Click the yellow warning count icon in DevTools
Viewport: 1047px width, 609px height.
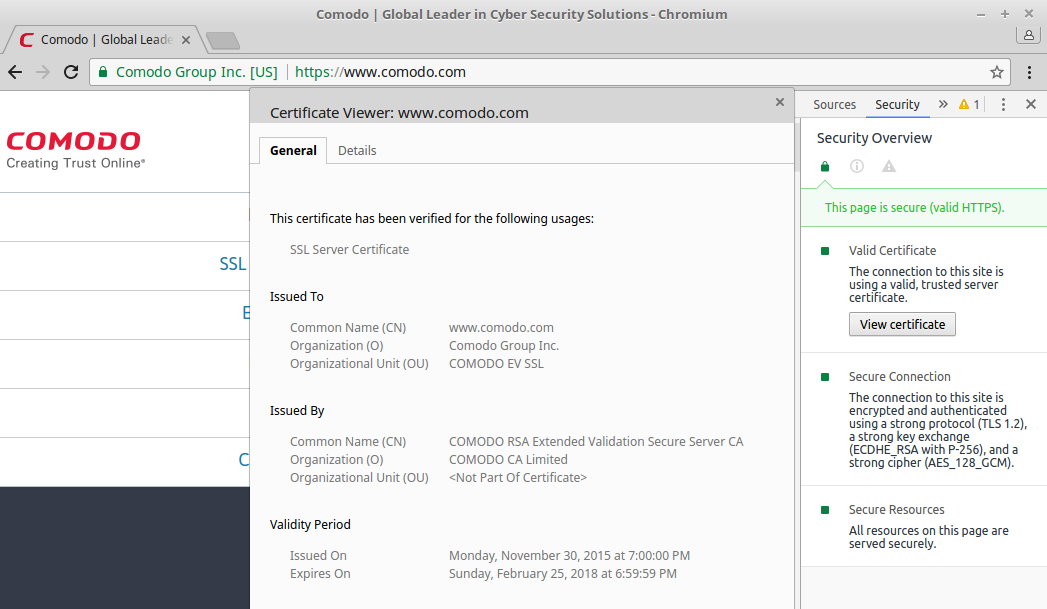[x=968, y=104]
